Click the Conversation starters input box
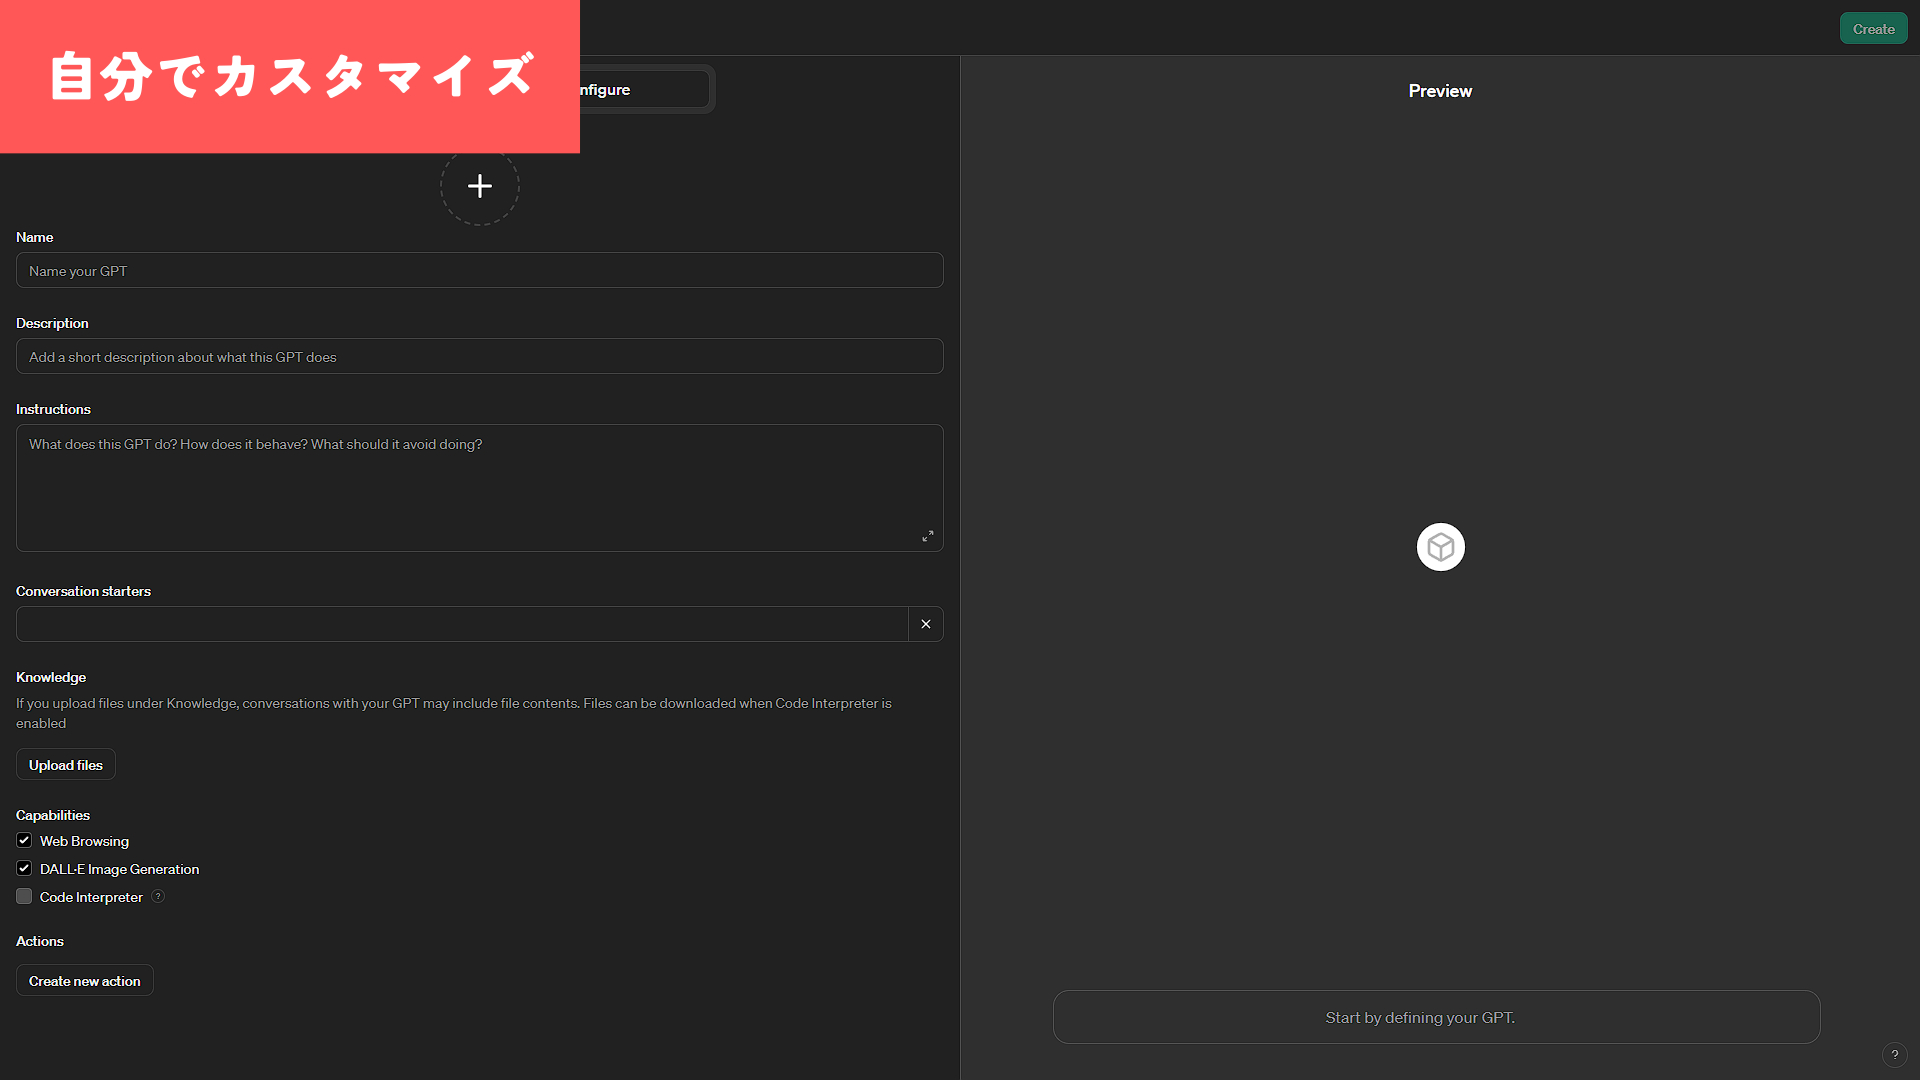This screenshot has height=1080, width=1920. tap(462, 624)
